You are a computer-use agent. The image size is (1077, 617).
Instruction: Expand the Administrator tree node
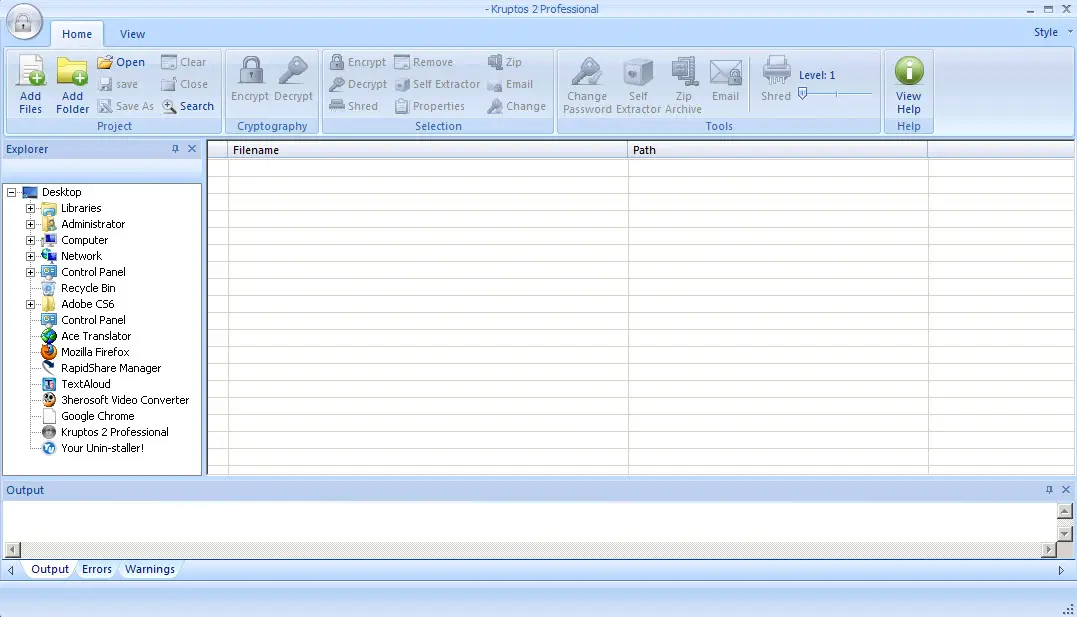30,224
